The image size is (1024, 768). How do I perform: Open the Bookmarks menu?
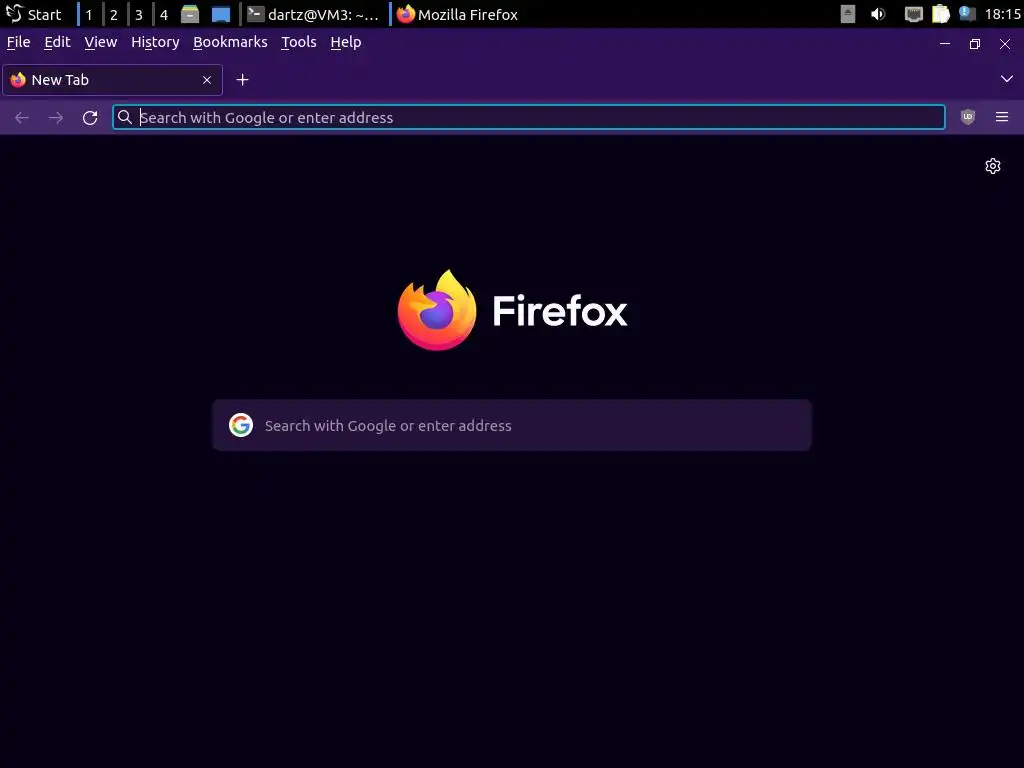[231, 42]
